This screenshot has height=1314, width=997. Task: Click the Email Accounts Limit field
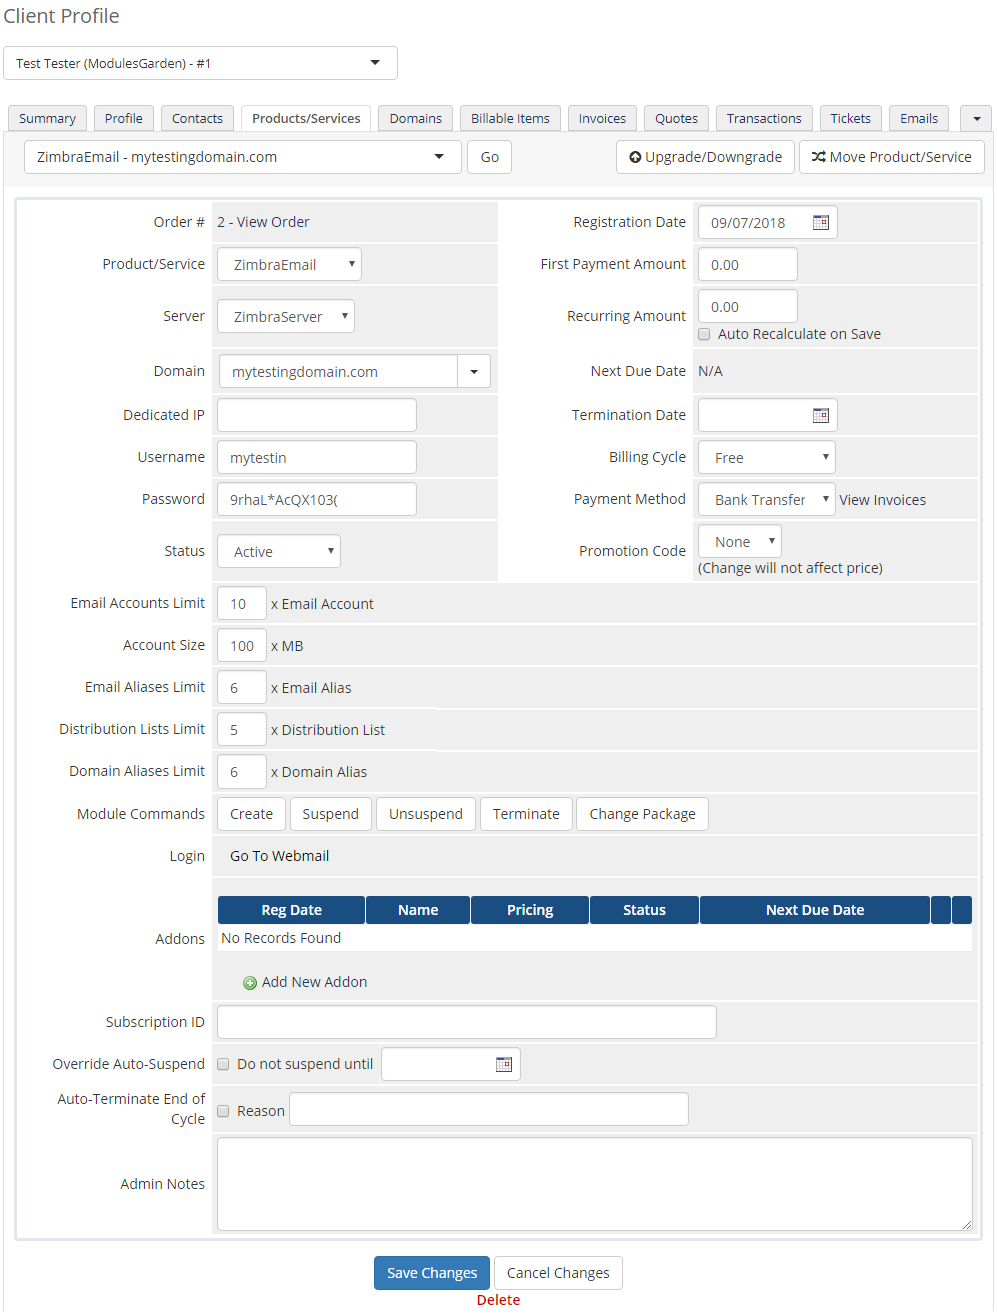point(242,603)
